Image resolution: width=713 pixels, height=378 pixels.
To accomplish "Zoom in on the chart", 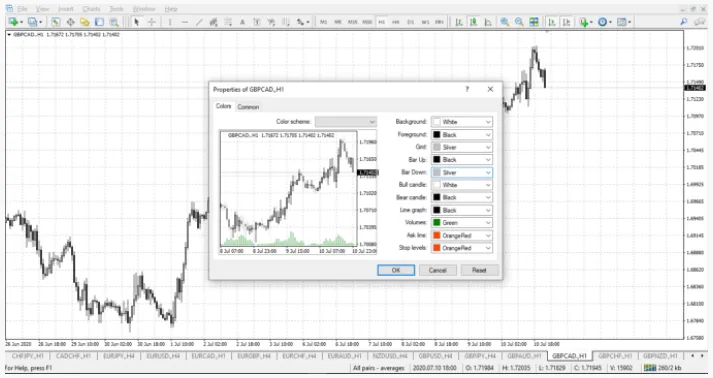I will [505, 22].
